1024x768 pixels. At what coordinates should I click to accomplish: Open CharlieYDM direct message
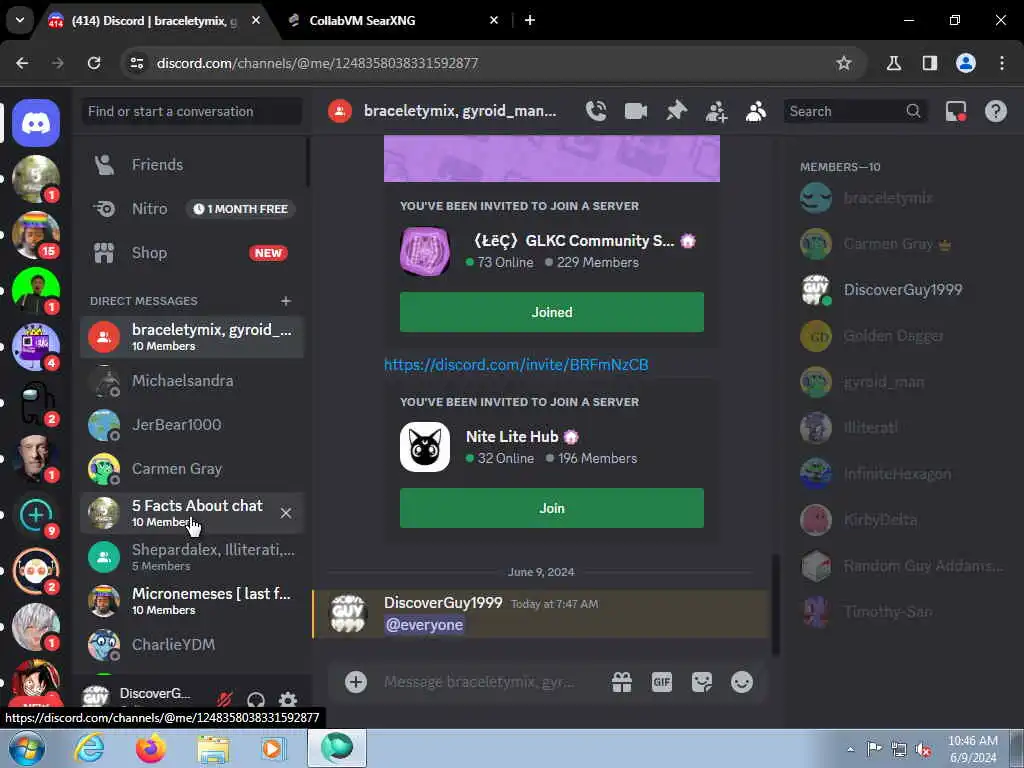tap(192, 645)
